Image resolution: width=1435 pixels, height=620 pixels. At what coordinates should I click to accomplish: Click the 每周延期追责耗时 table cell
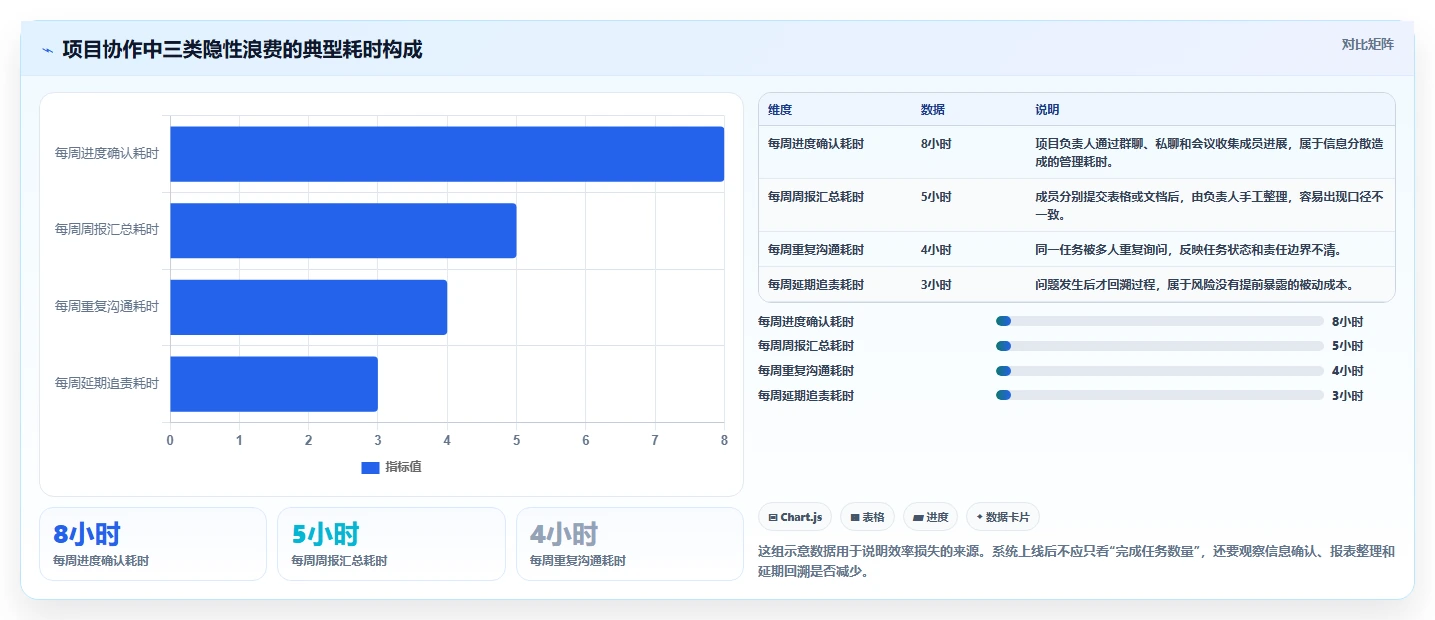[x=816, y=285]
